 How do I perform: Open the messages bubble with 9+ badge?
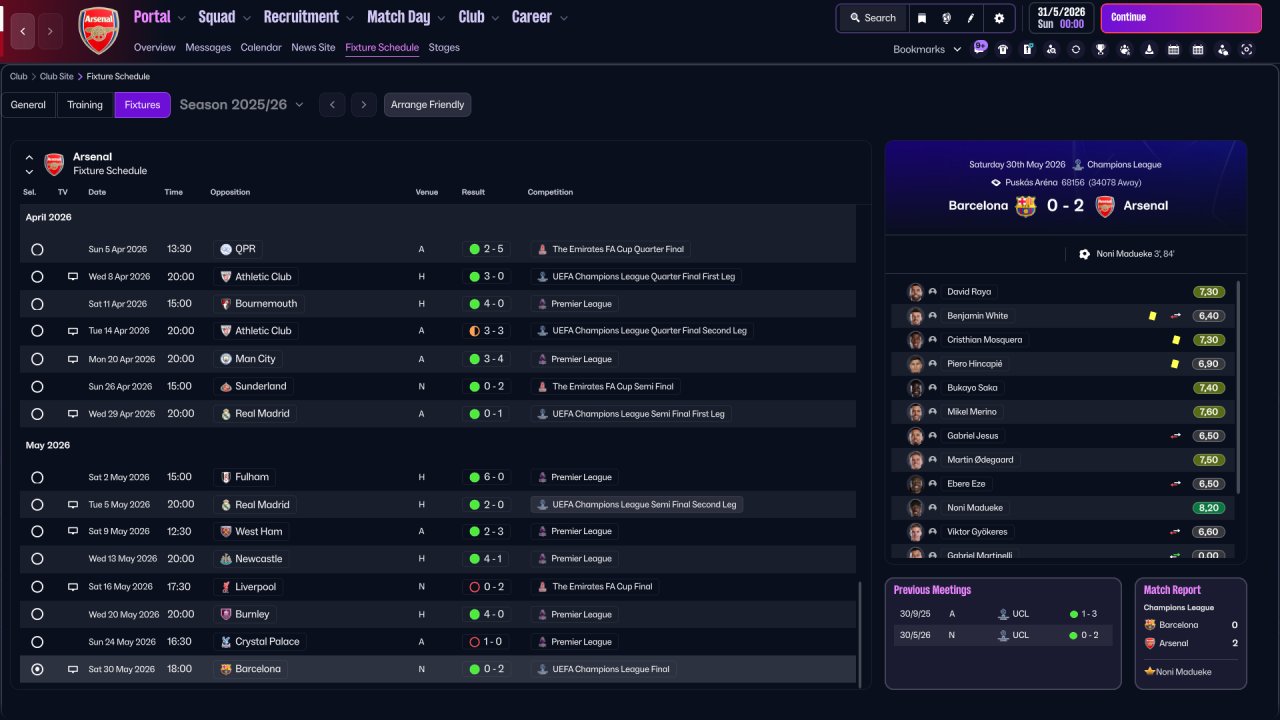979,49
